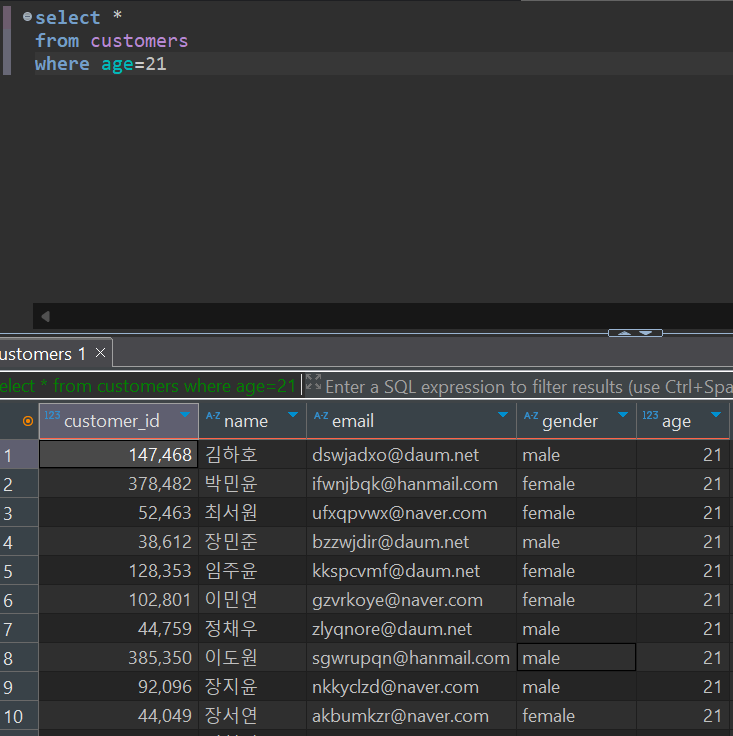The width and height of the screenshot is (733, 736).
Task: Click the orange record mode icon in grid corner
Action: [x=28, y=421]
